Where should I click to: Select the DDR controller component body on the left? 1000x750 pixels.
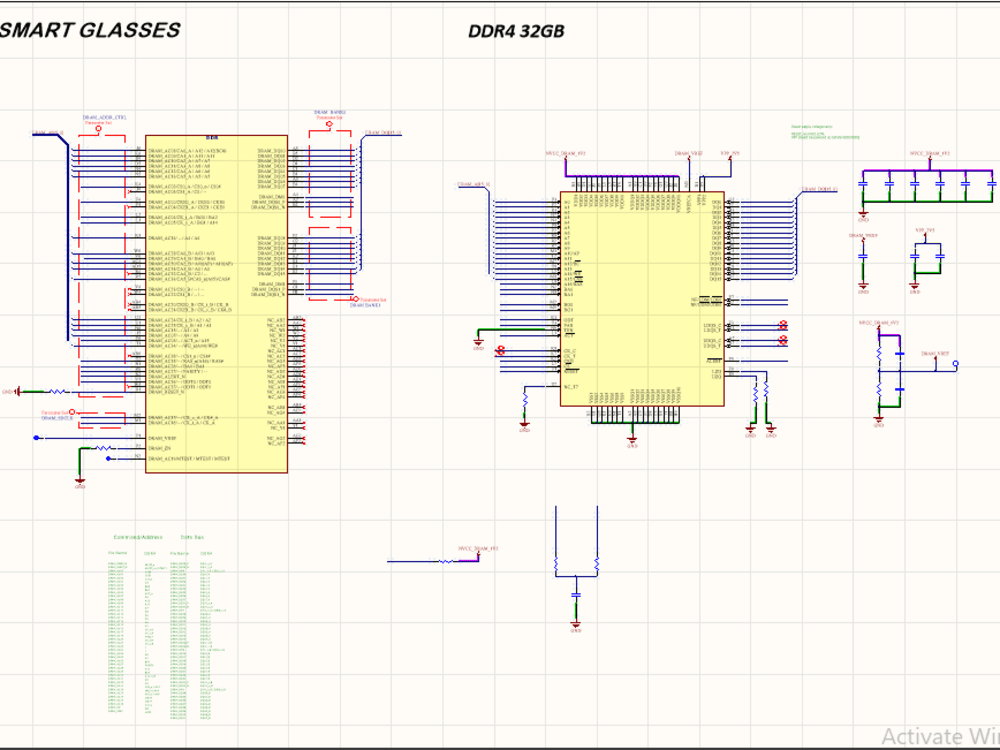(215, 300)
